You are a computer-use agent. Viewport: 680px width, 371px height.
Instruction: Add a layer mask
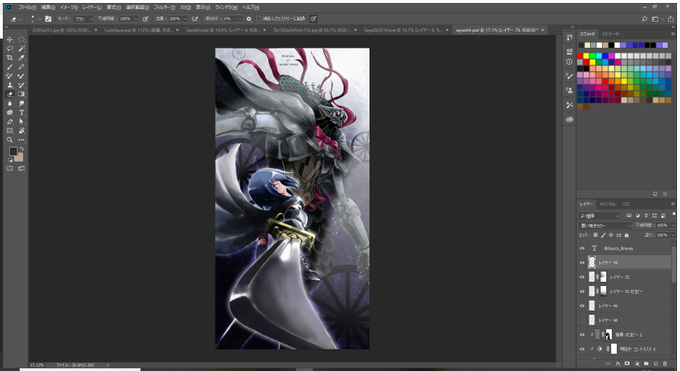(627, 363)
